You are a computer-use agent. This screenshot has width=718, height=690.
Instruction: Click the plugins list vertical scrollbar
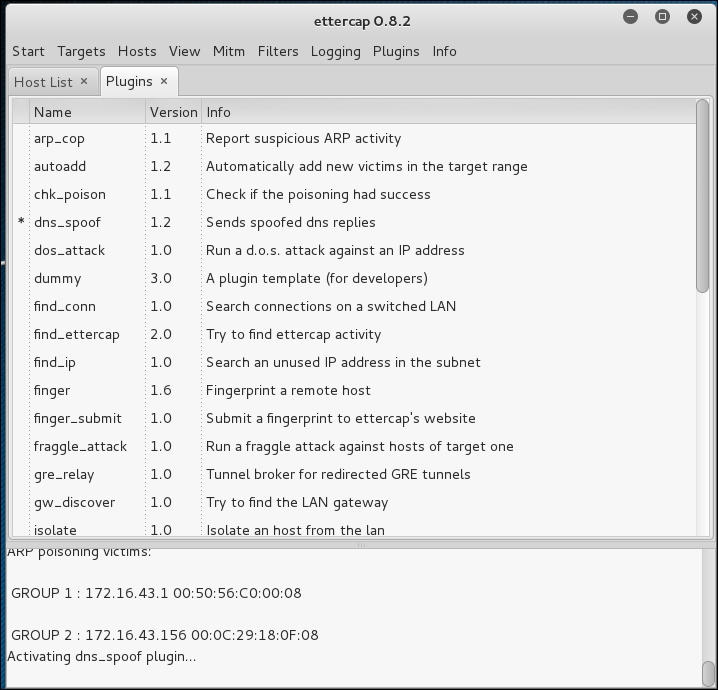click(x=702, y=196)
